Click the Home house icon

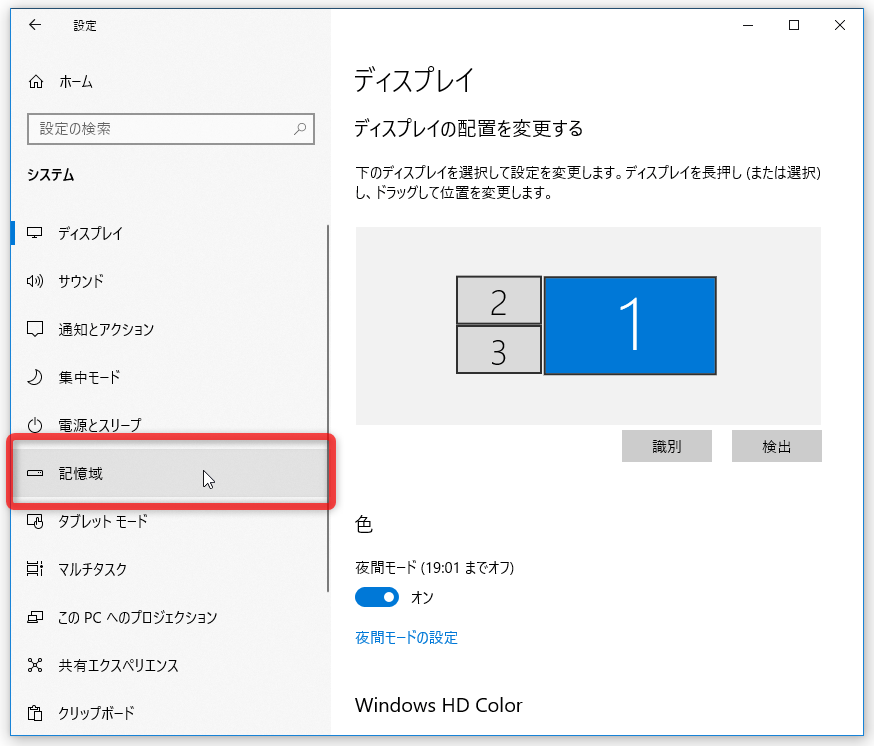point(36,82)
